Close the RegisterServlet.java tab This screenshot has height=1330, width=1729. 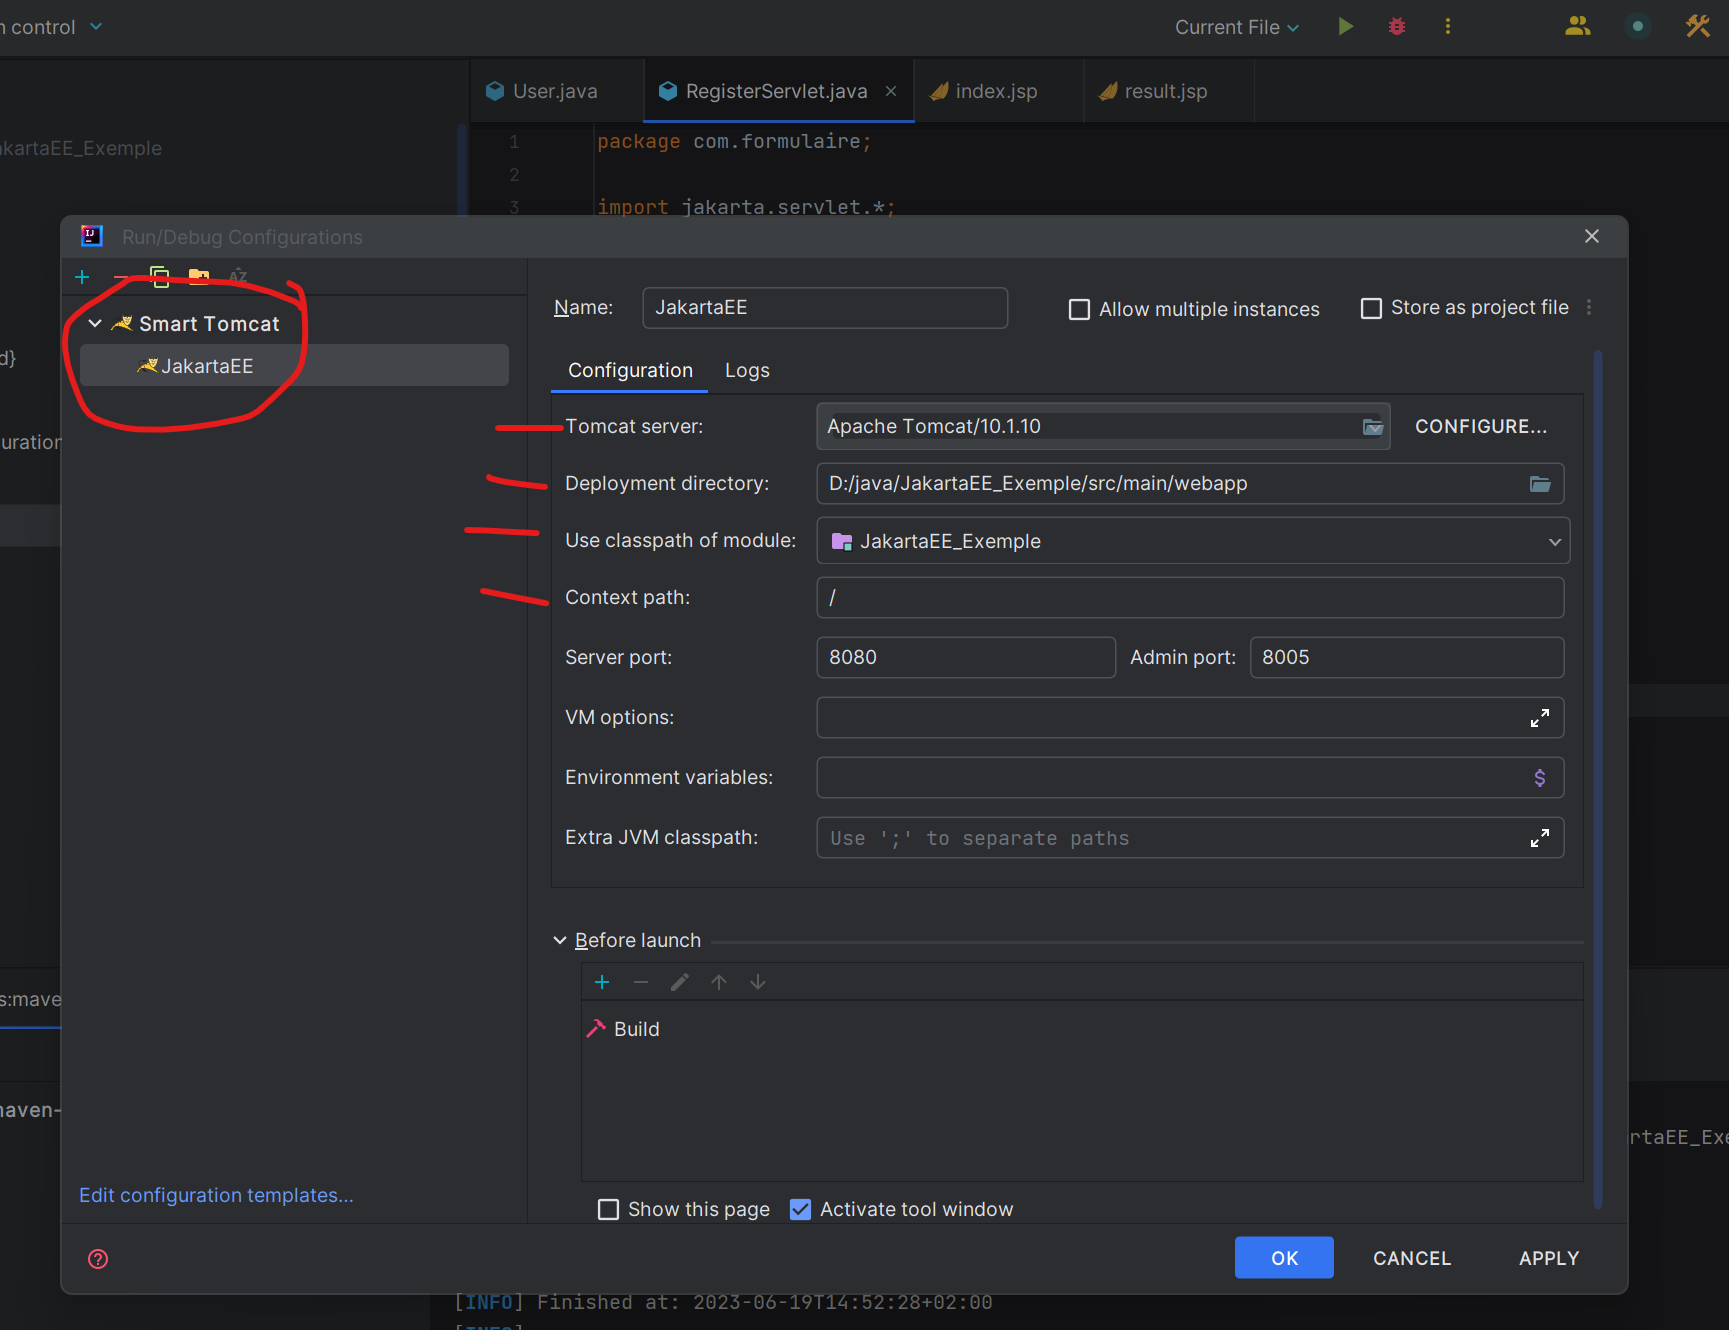891,91
